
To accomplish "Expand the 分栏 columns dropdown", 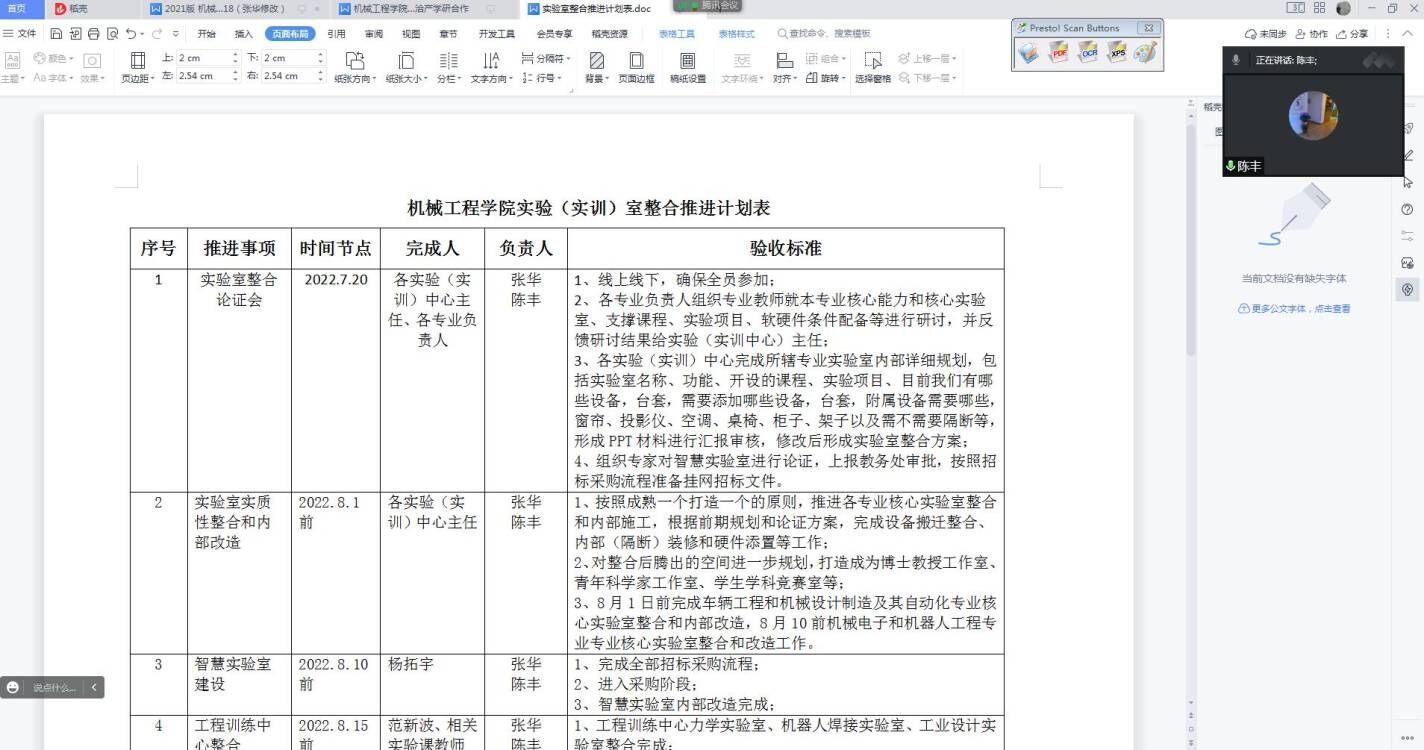I will [449, 78].
